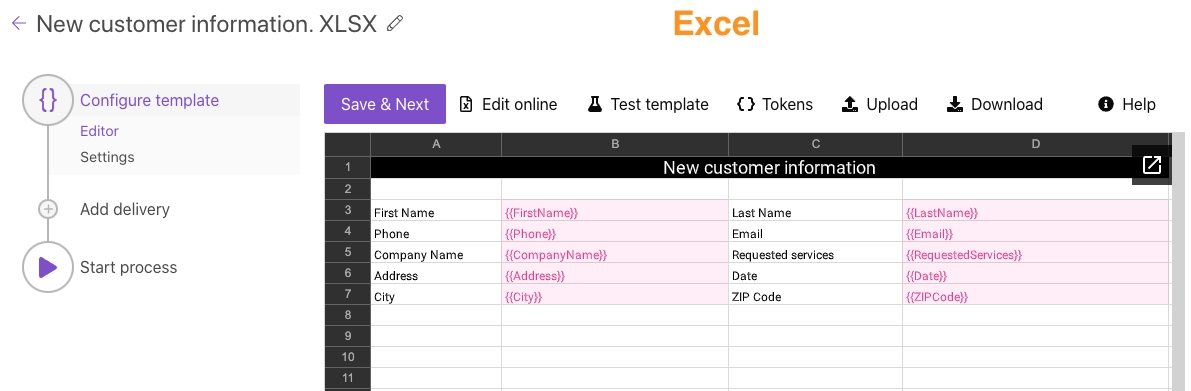Select row 8 header
This screenshot has width=1191, height=391.
pyautogui.click(x=348, y=315)
